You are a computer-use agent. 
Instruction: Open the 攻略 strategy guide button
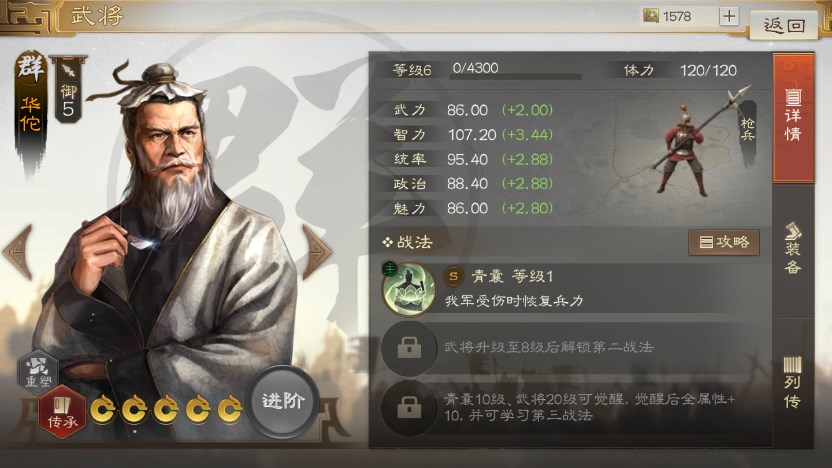(724, 242)
